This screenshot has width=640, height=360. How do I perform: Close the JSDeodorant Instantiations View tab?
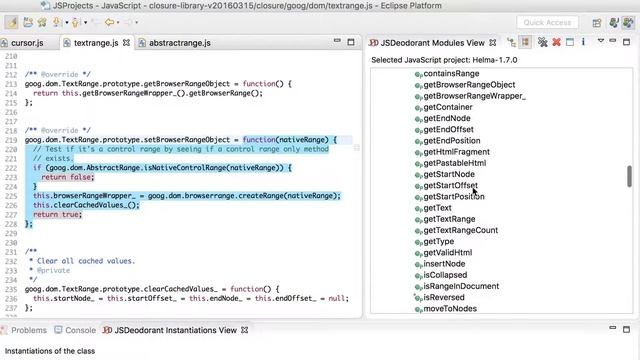click(244, 330)
